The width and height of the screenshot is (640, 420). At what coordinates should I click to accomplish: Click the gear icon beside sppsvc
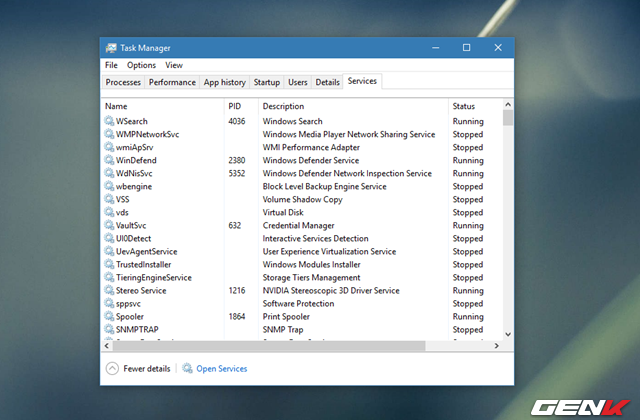pyautogui.click(x=109, y=303)
